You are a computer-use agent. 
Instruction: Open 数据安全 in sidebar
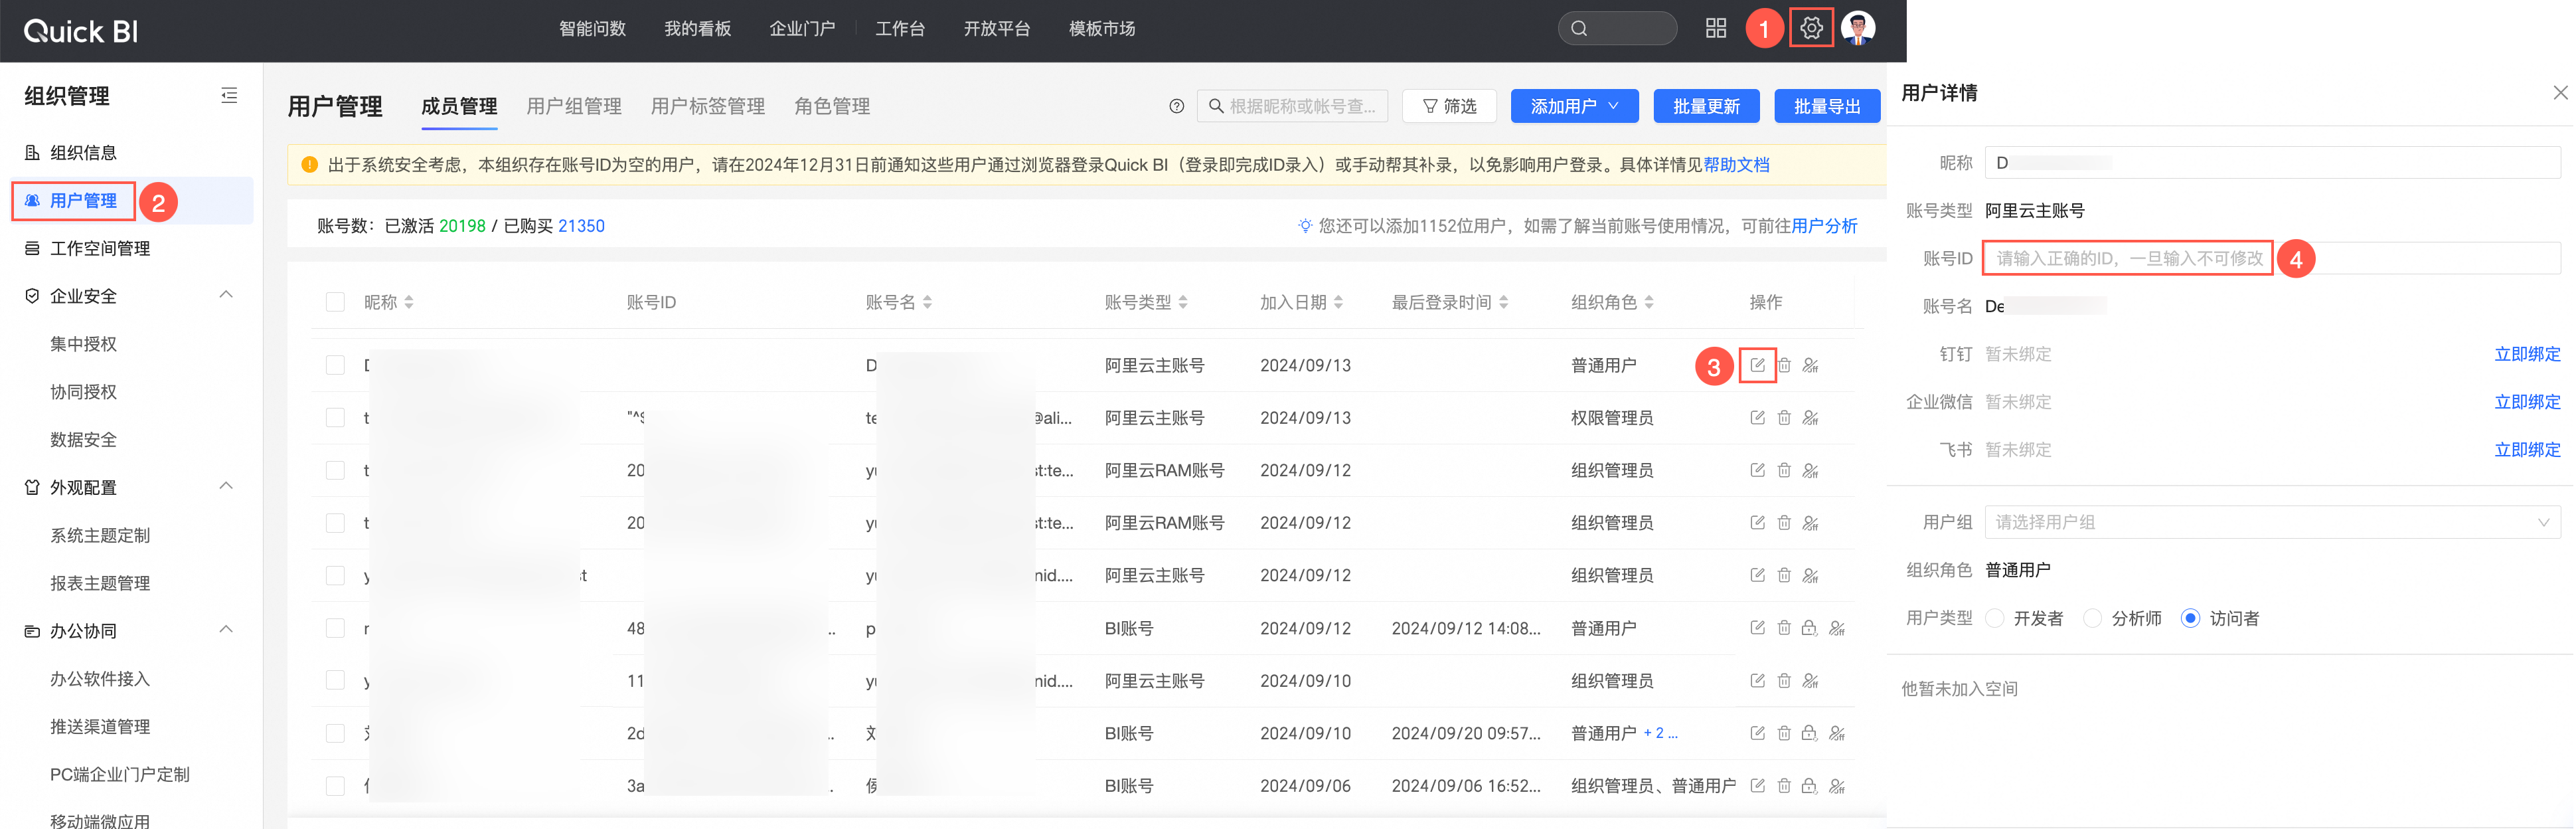pos(83,439)
